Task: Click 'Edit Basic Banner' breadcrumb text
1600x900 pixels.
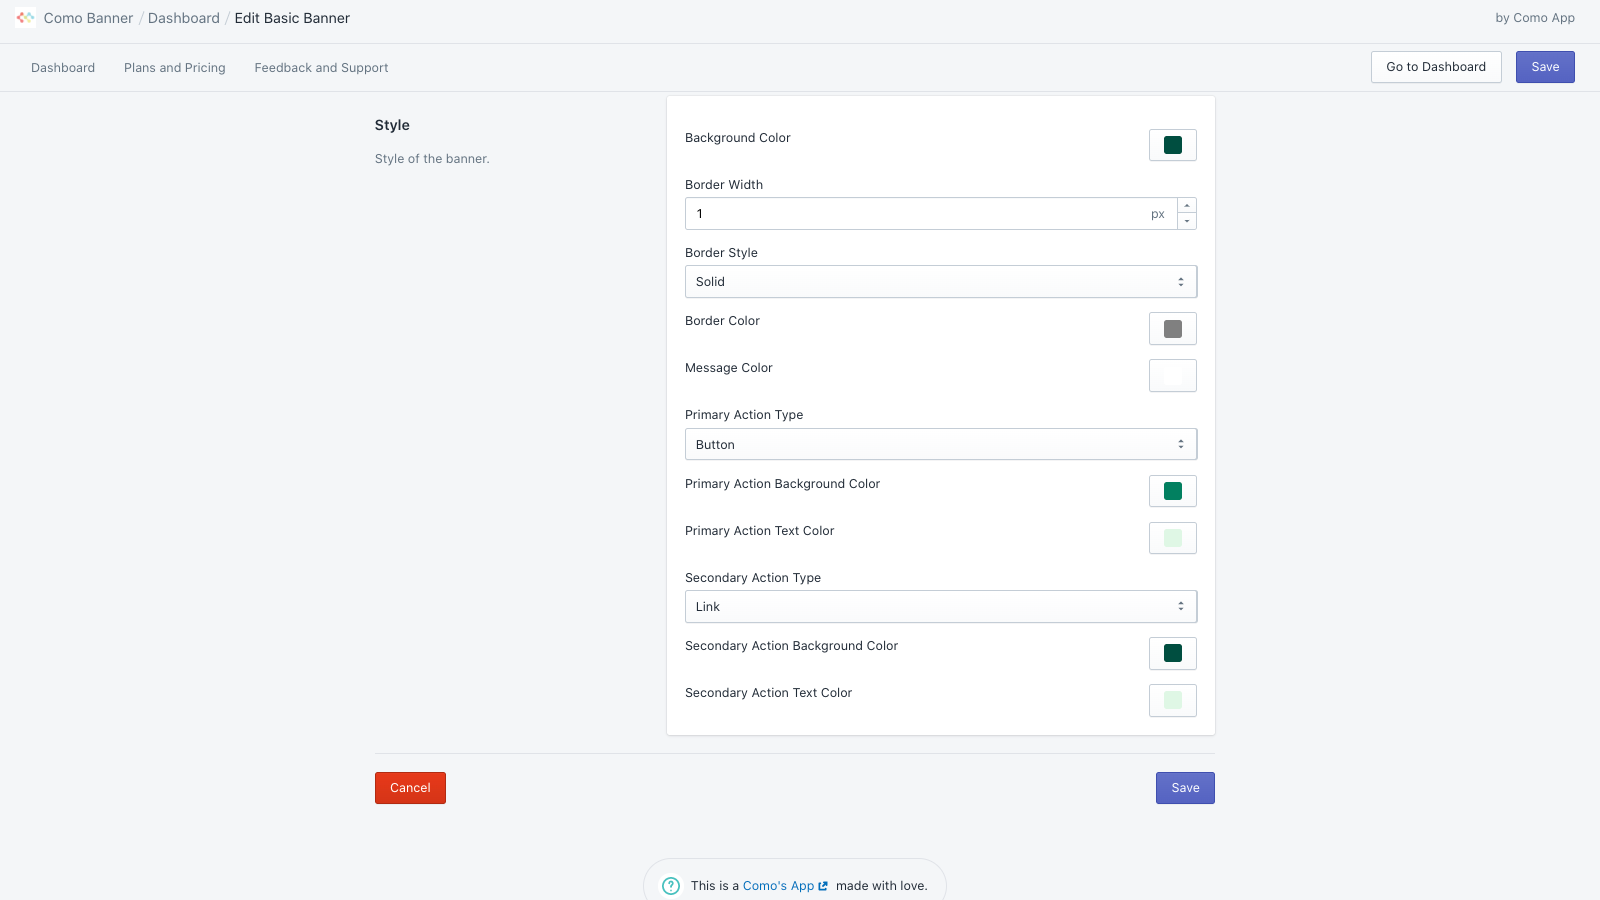Action: coord(292,18)
